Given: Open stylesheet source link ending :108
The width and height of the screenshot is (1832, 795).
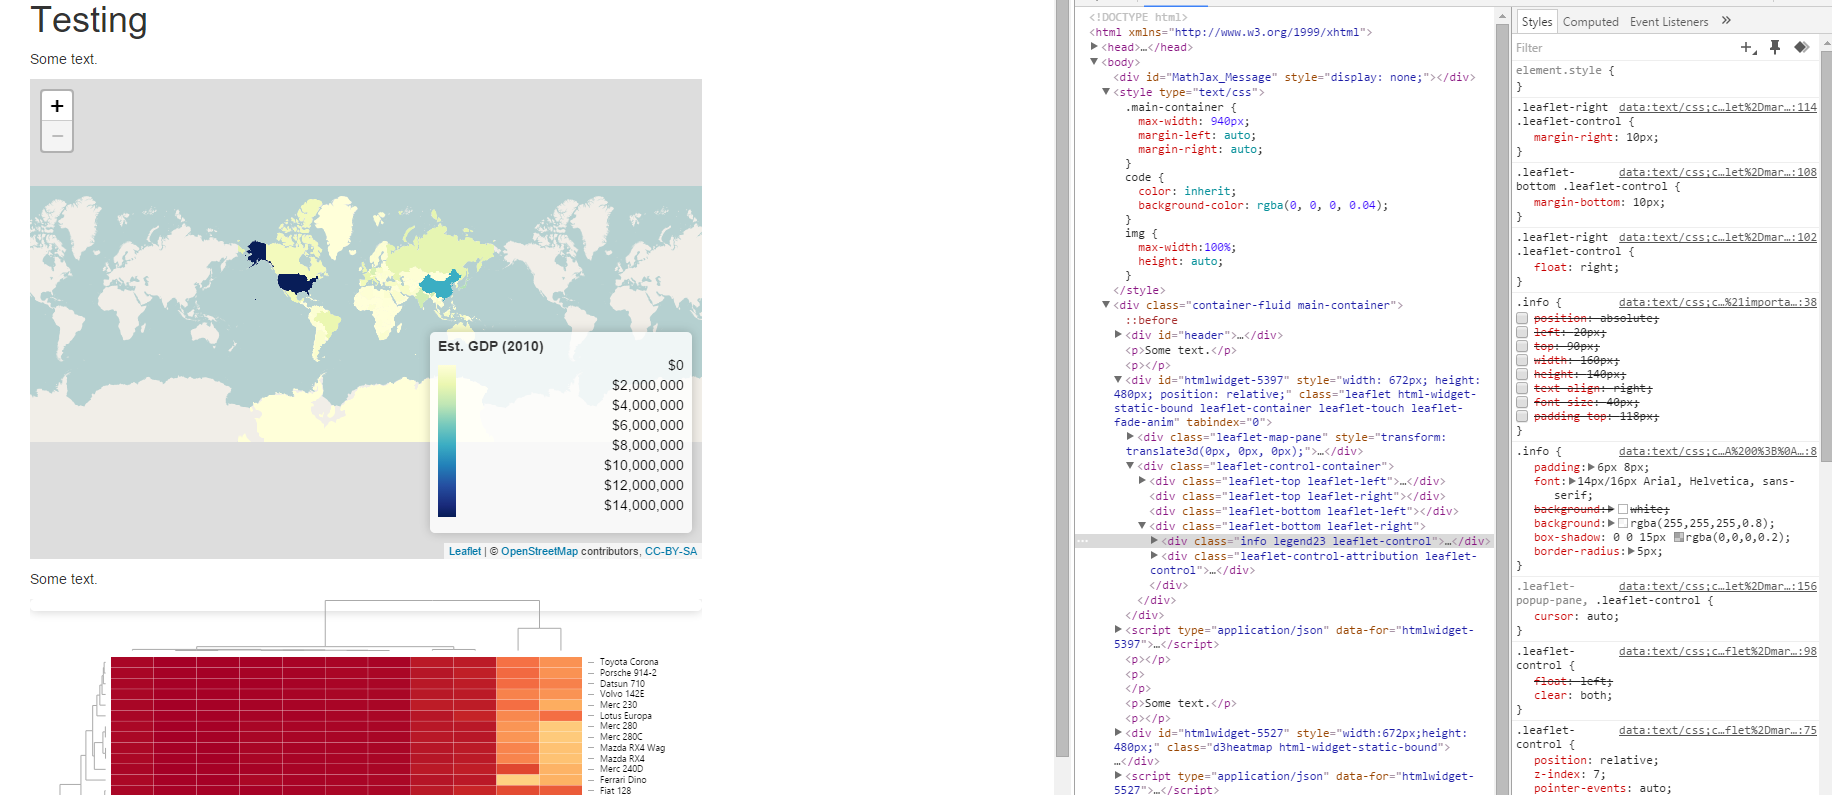Looking at the screenshot, I should (x=1718, y=172).
